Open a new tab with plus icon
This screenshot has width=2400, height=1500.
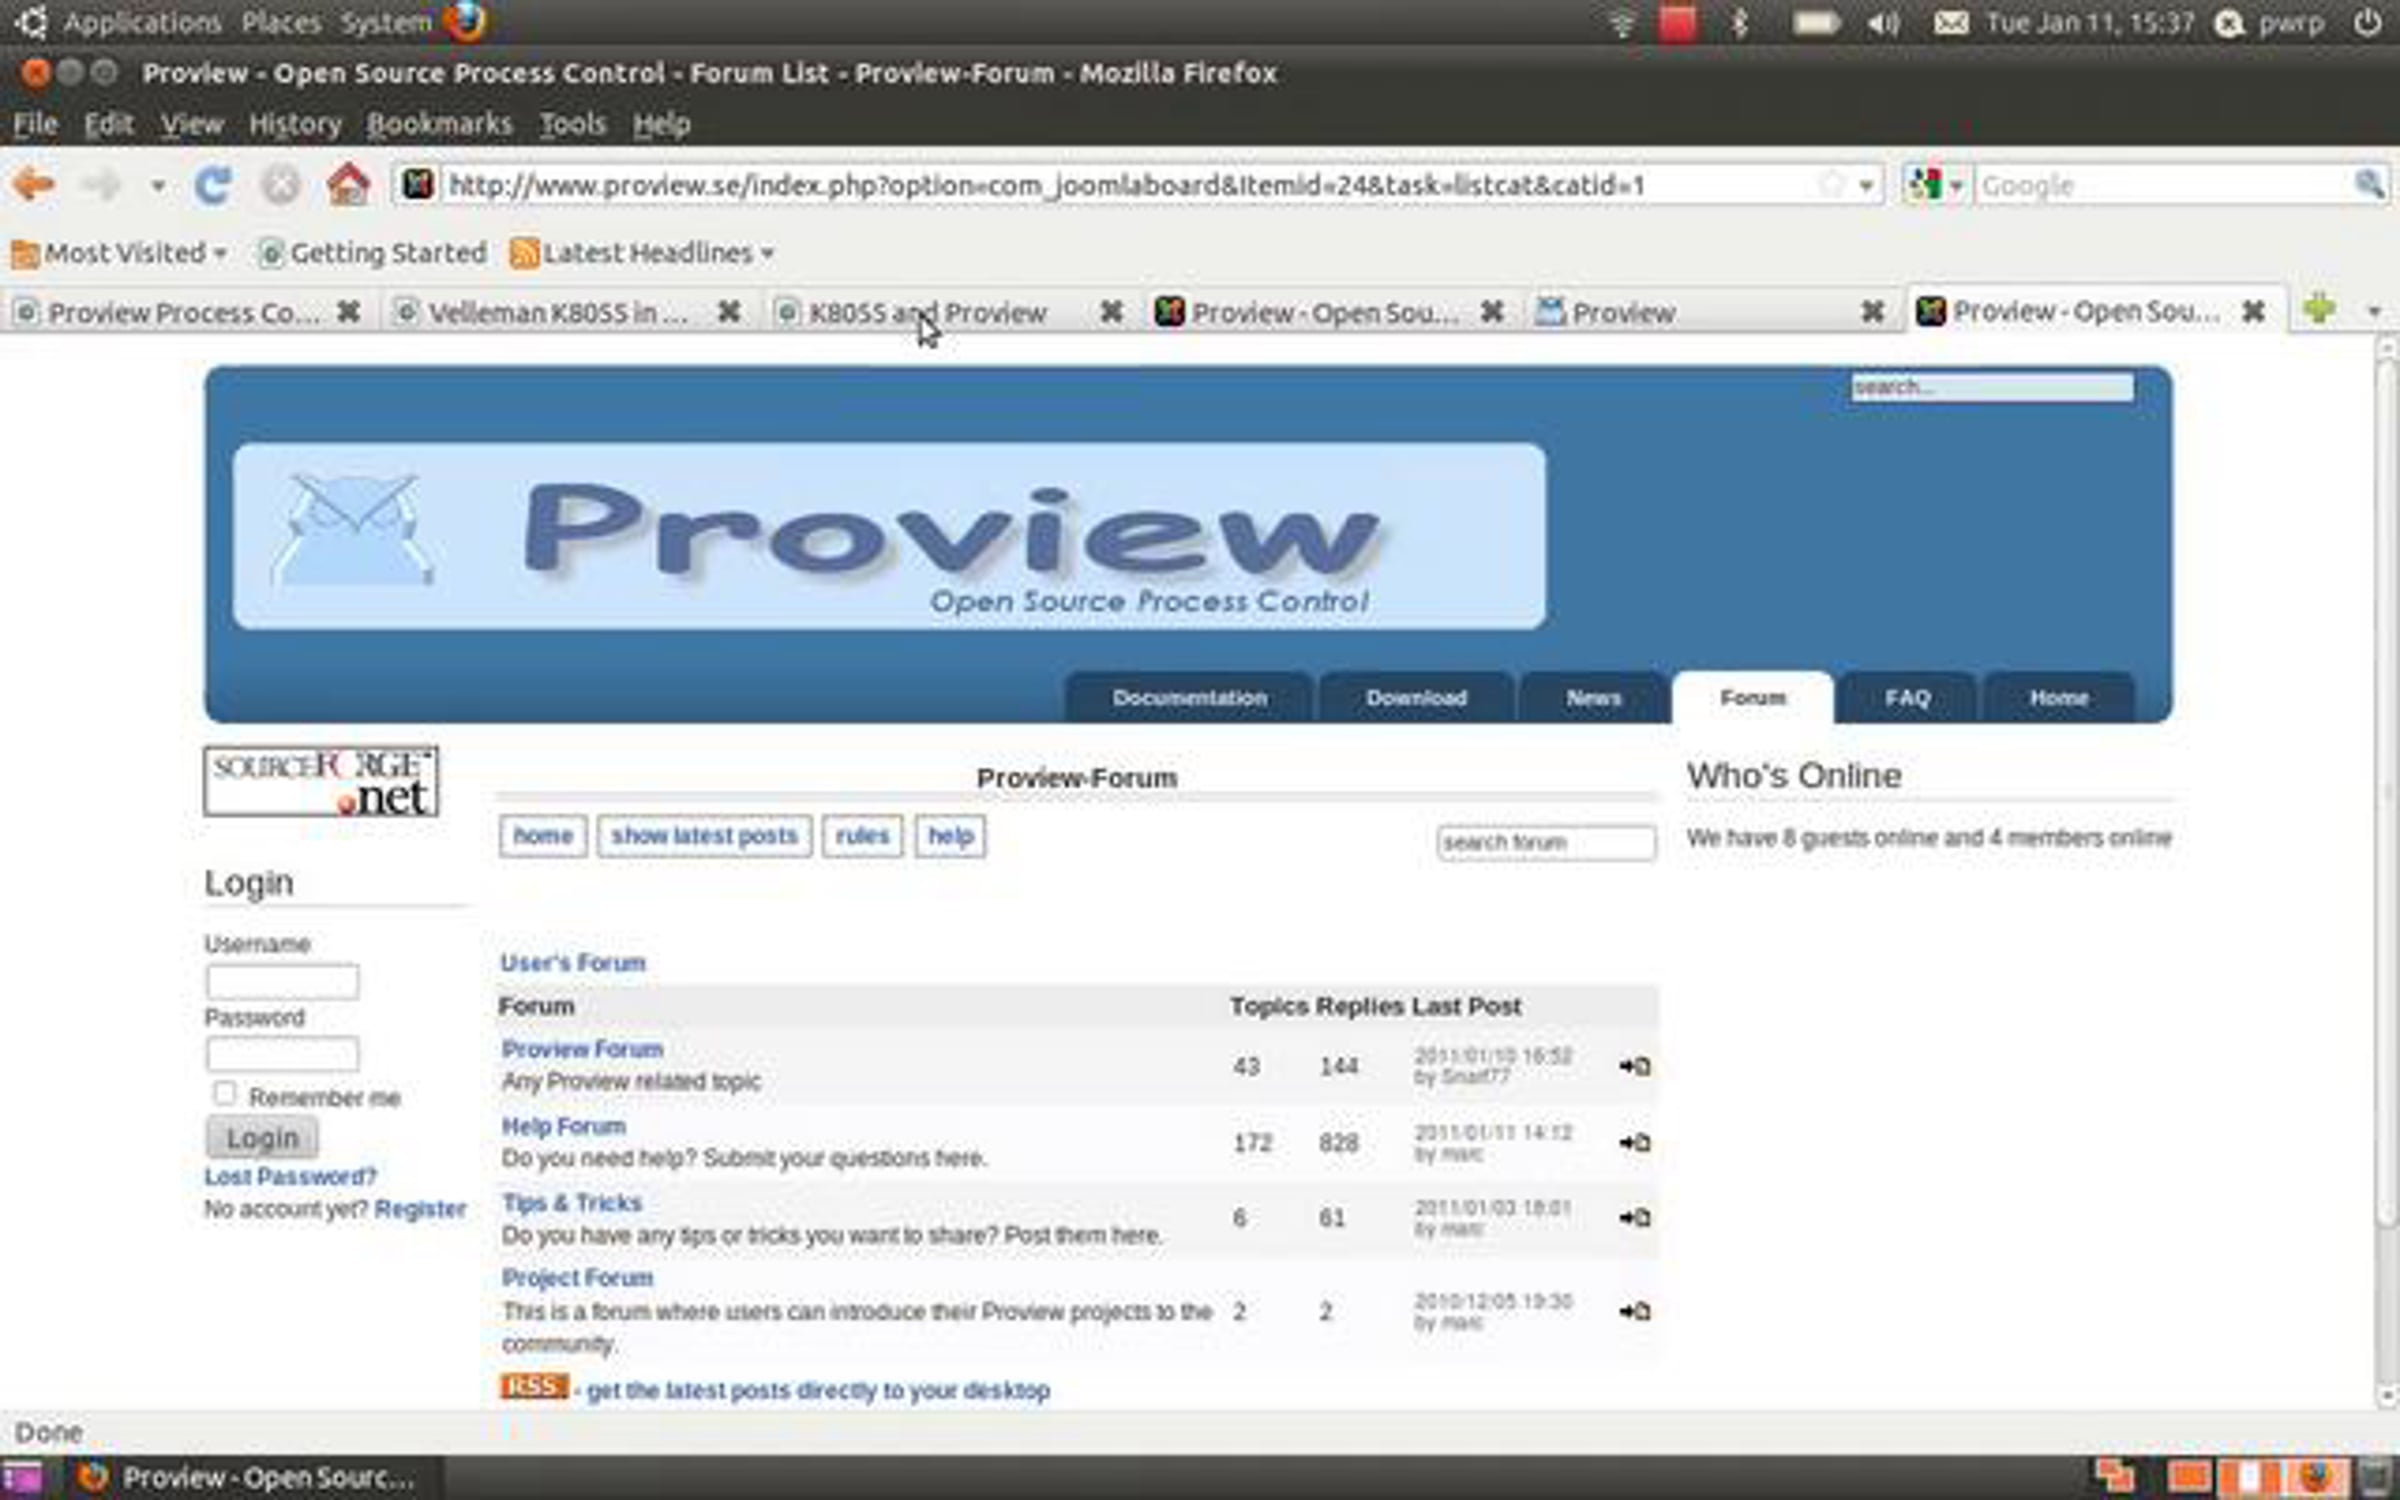coord(2319,309)
